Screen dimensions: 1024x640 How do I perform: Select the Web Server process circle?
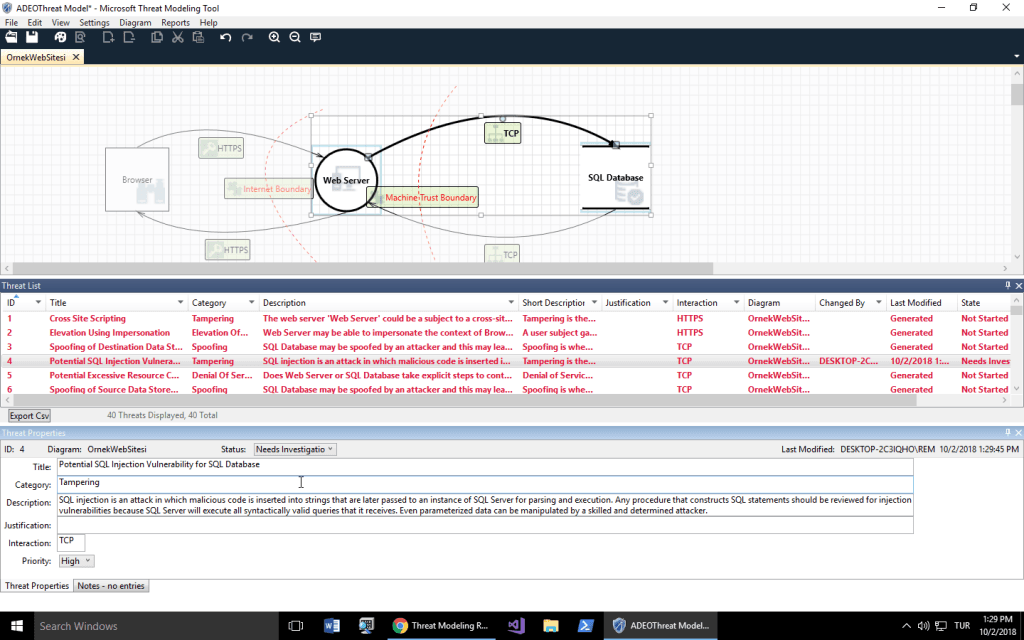tap(345, 180)
